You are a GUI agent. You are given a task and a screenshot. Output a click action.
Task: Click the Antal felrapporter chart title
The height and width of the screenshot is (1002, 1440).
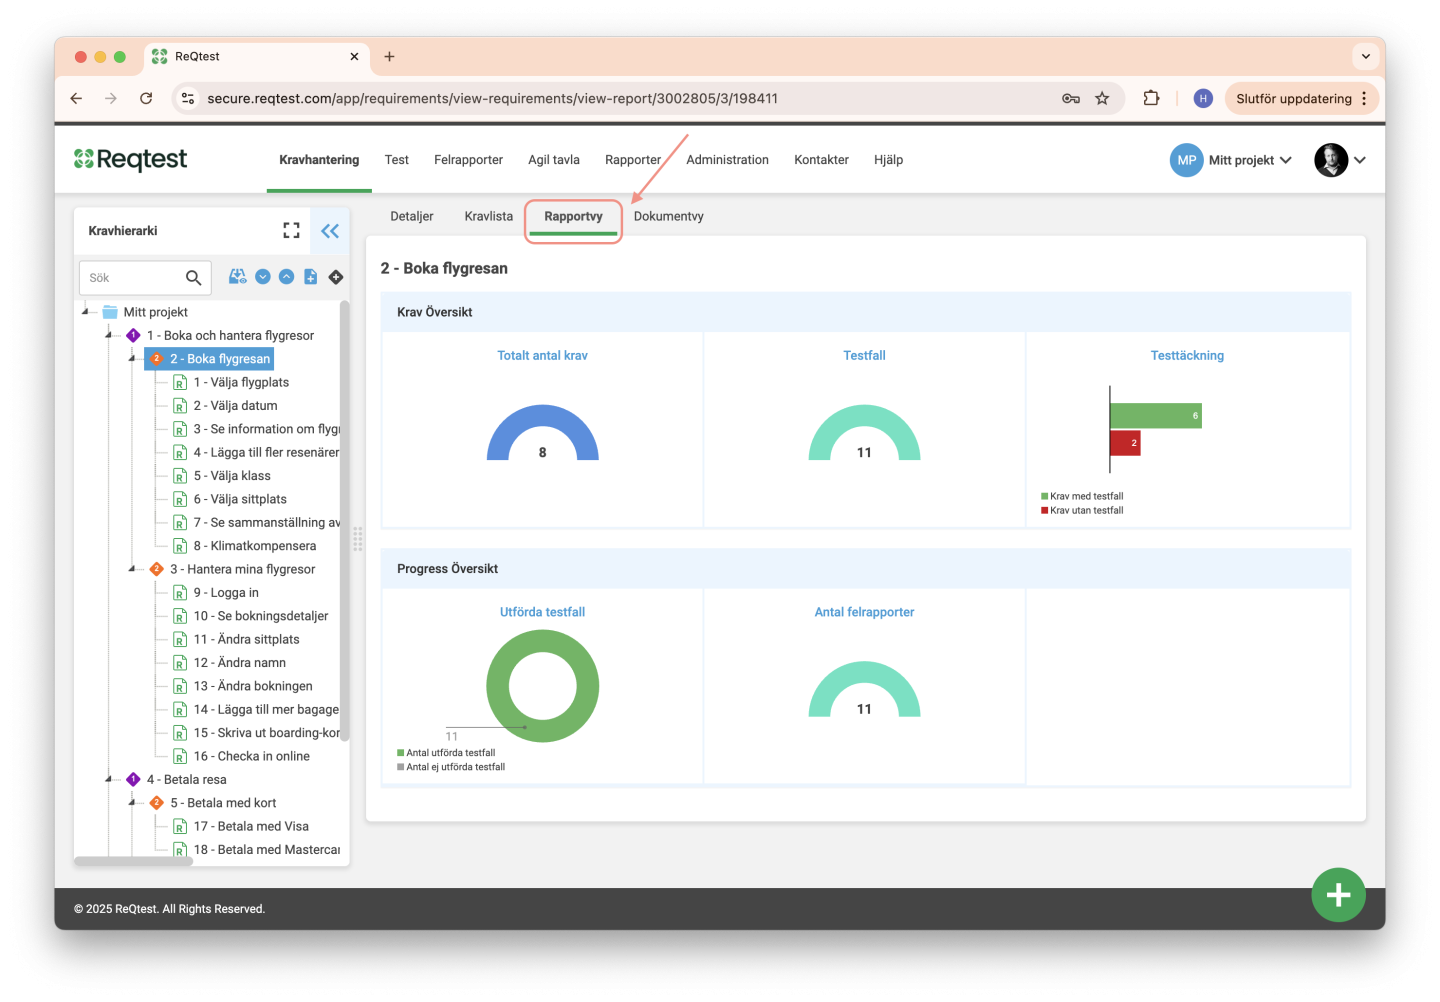[864, 612]
